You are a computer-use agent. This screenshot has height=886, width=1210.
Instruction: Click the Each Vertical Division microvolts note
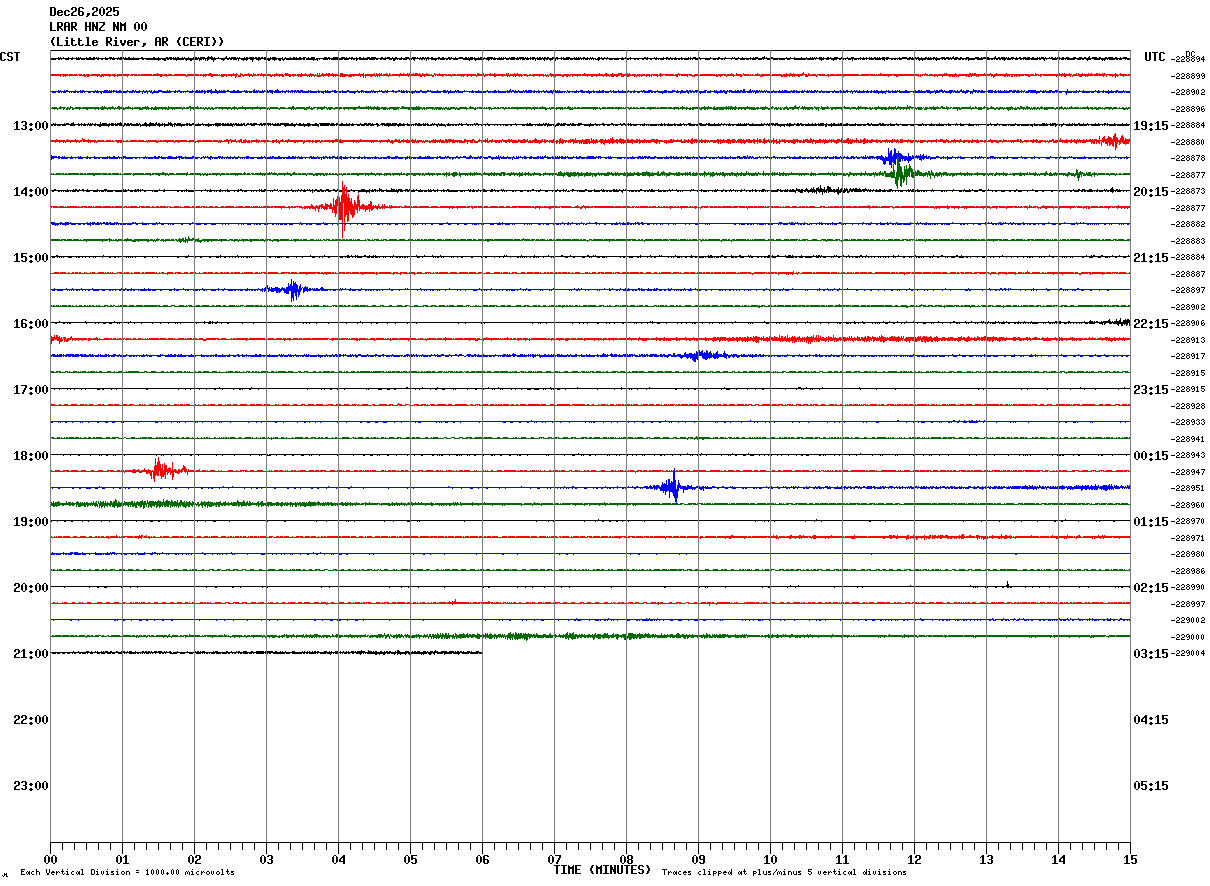click(x=127, y=873)
